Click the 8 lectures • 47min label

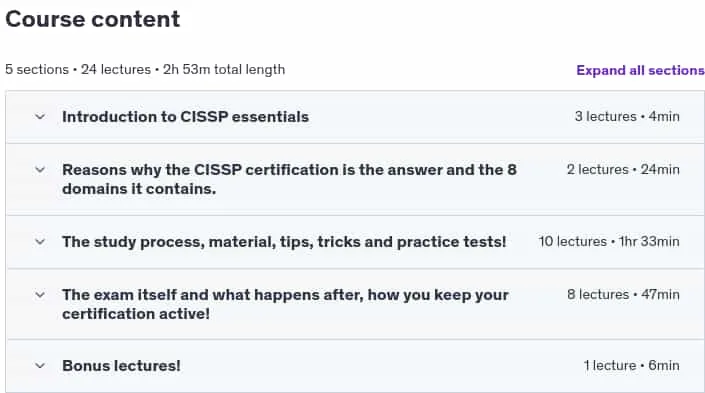point(623,295)
